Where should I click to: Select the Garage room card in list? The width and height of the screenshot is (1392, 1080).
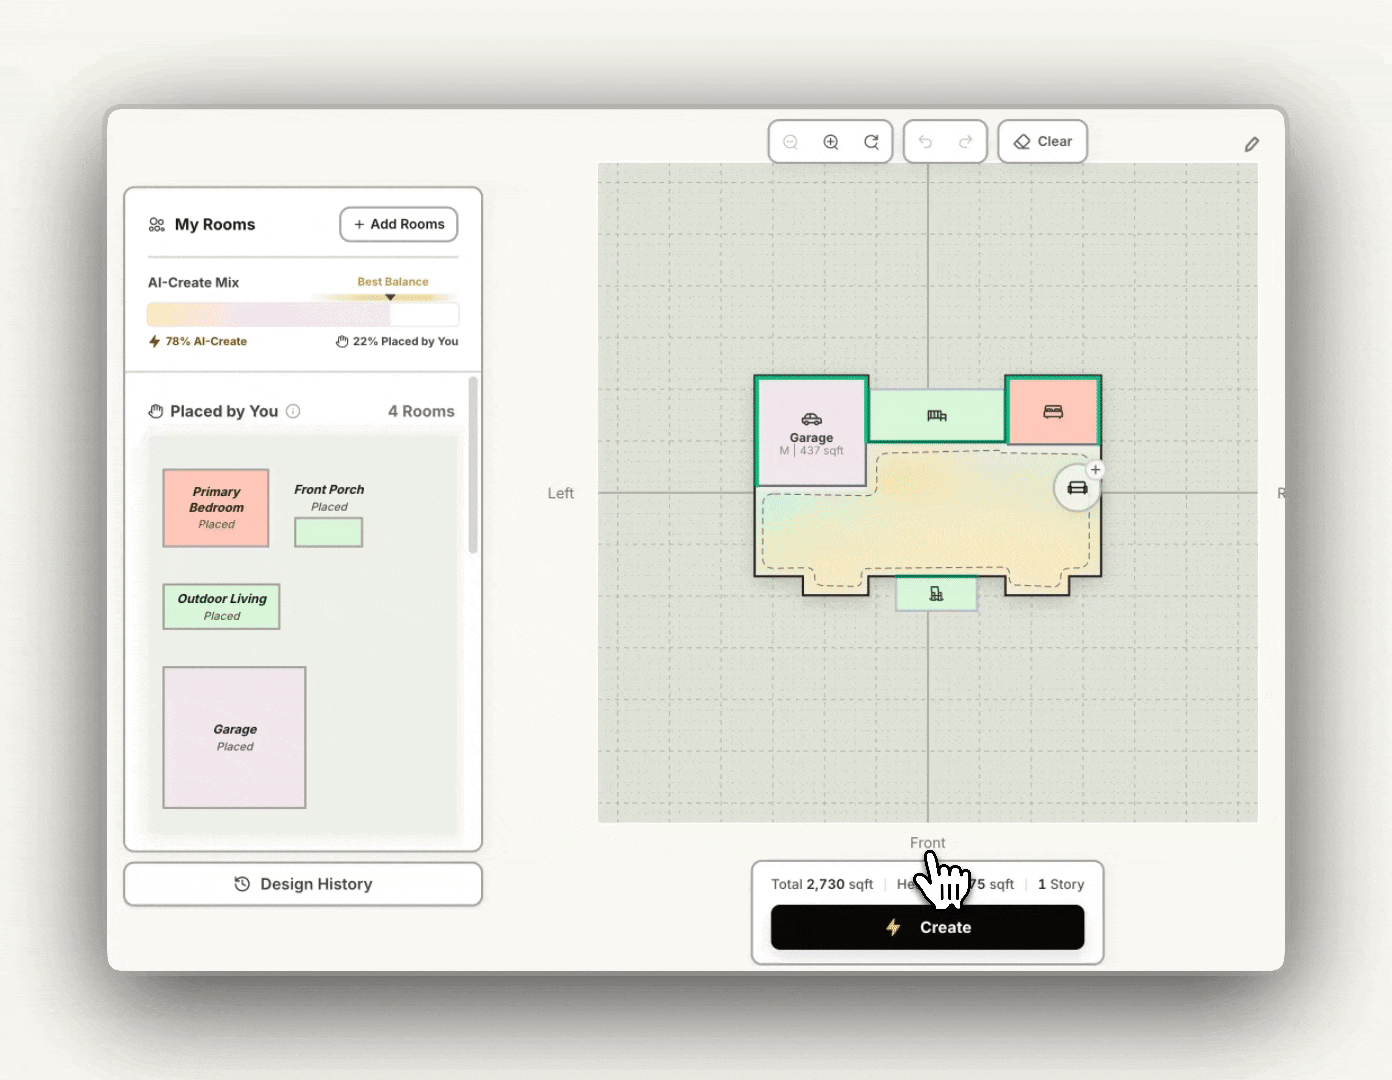point(234,738)
